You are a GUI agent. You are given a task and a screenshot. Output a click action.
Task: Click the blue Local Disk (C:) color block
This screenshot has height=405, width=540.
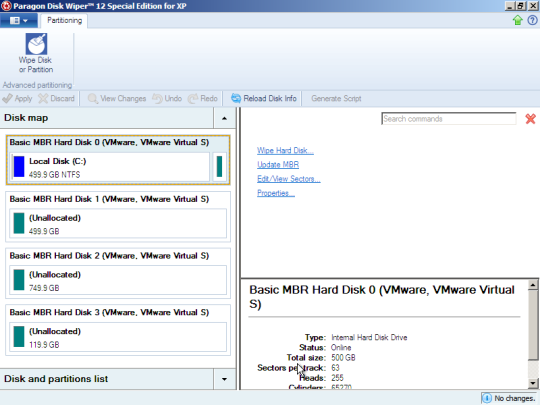coord(19,167)
